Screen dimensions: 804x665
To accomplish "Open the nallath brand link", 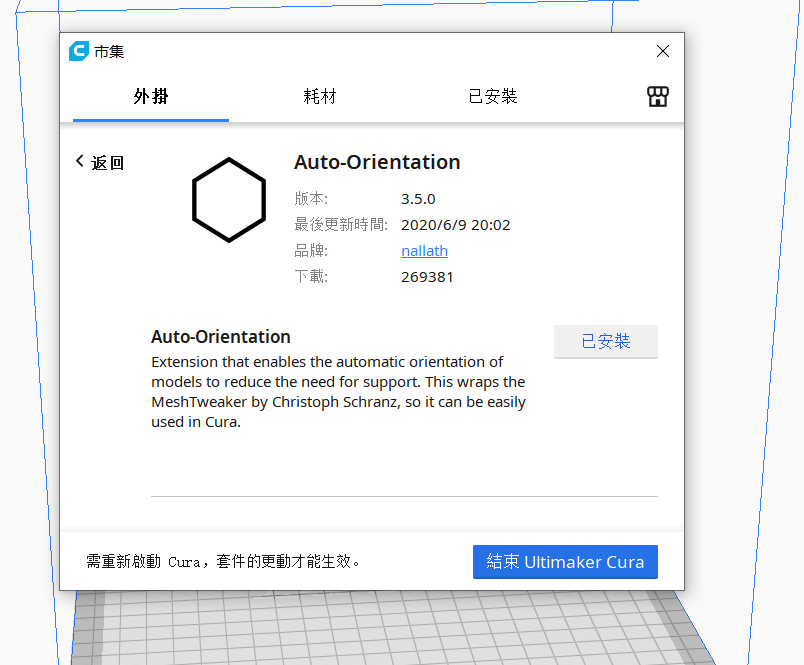I will pyautogui.click(x=425, y=251).
